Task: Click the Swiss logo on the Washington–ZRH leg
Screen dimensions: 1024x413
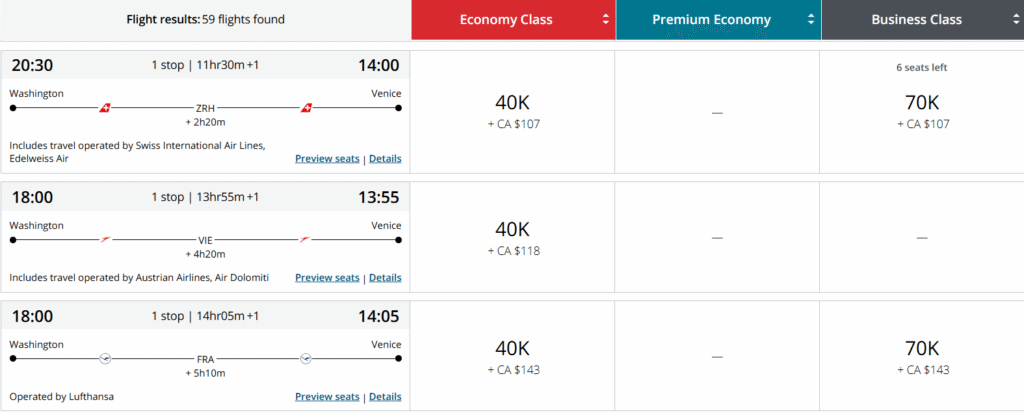Action: [x=104, y=107]
